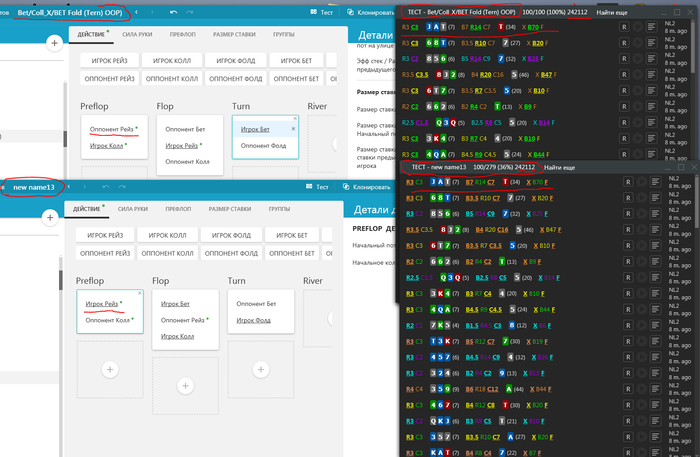Click R button on 8 J 2 row in Bet/Coll_X results
The width and height of the screenshot is (700, 457).
click(x=624, y=75)
